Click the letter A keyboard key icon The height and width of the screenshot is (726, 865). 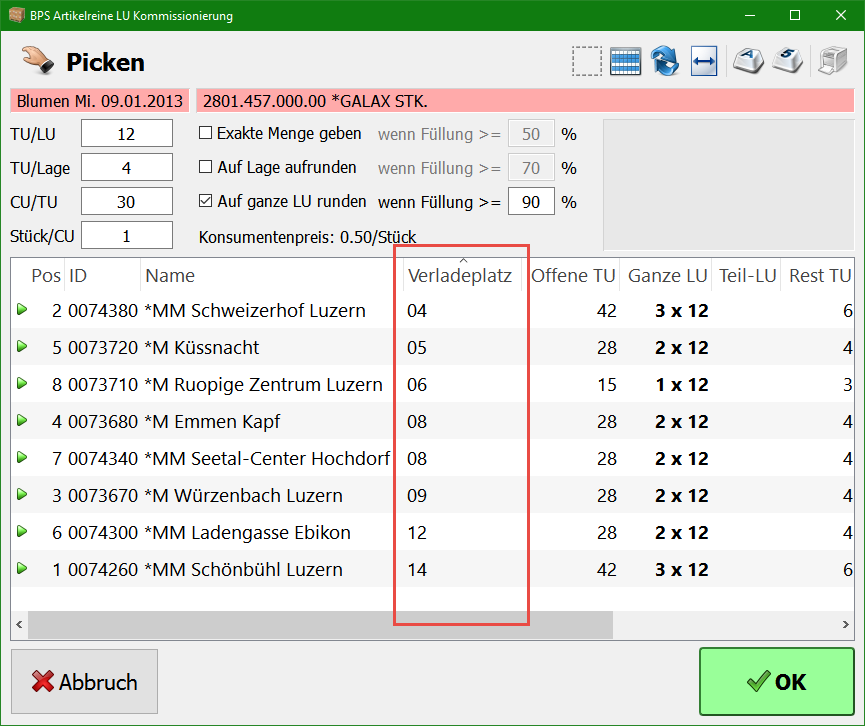[x=748, y=62]
